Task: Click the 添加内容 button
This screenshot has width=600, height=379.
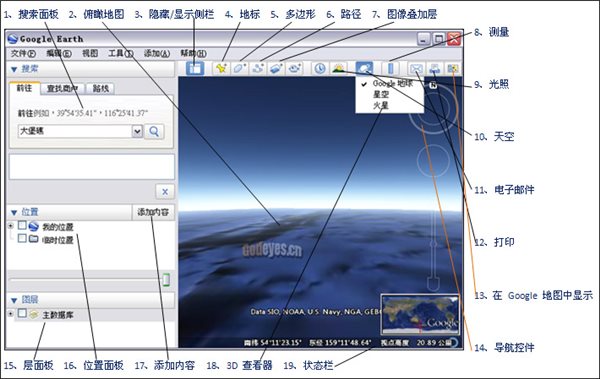Action: tap(153, 212)
